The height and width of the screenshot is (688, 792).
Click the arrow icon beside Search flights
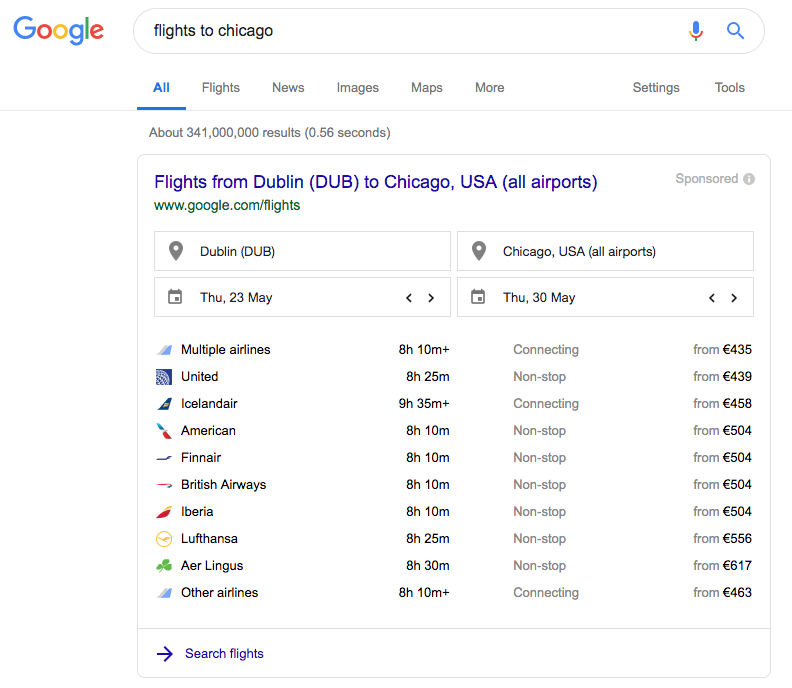(x=165, y=654)
